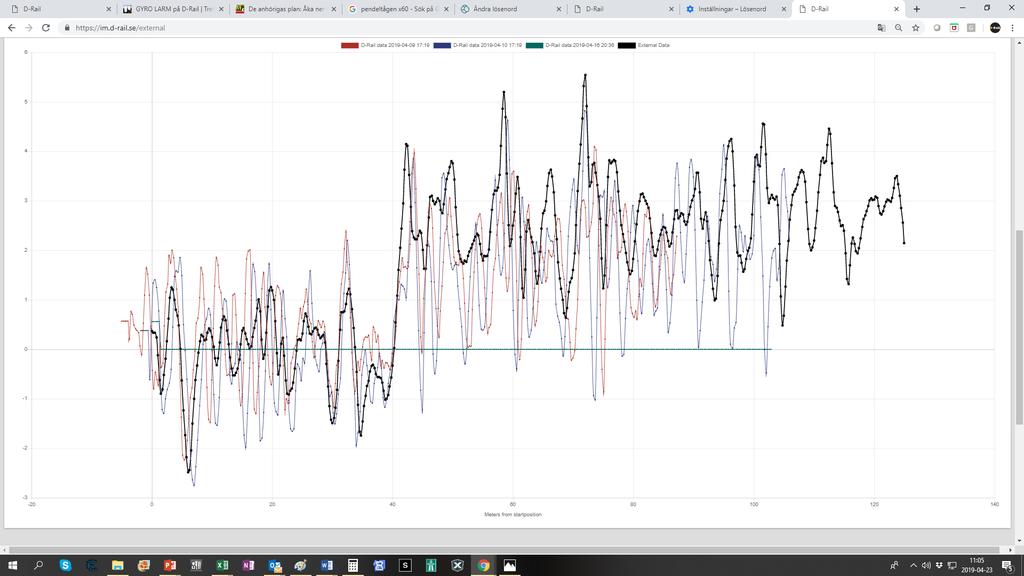Image resolution: width=1024 pixels, height=576 pixels.
Task: Open Skype from the taskbar
Action: [x=65, y=565]
